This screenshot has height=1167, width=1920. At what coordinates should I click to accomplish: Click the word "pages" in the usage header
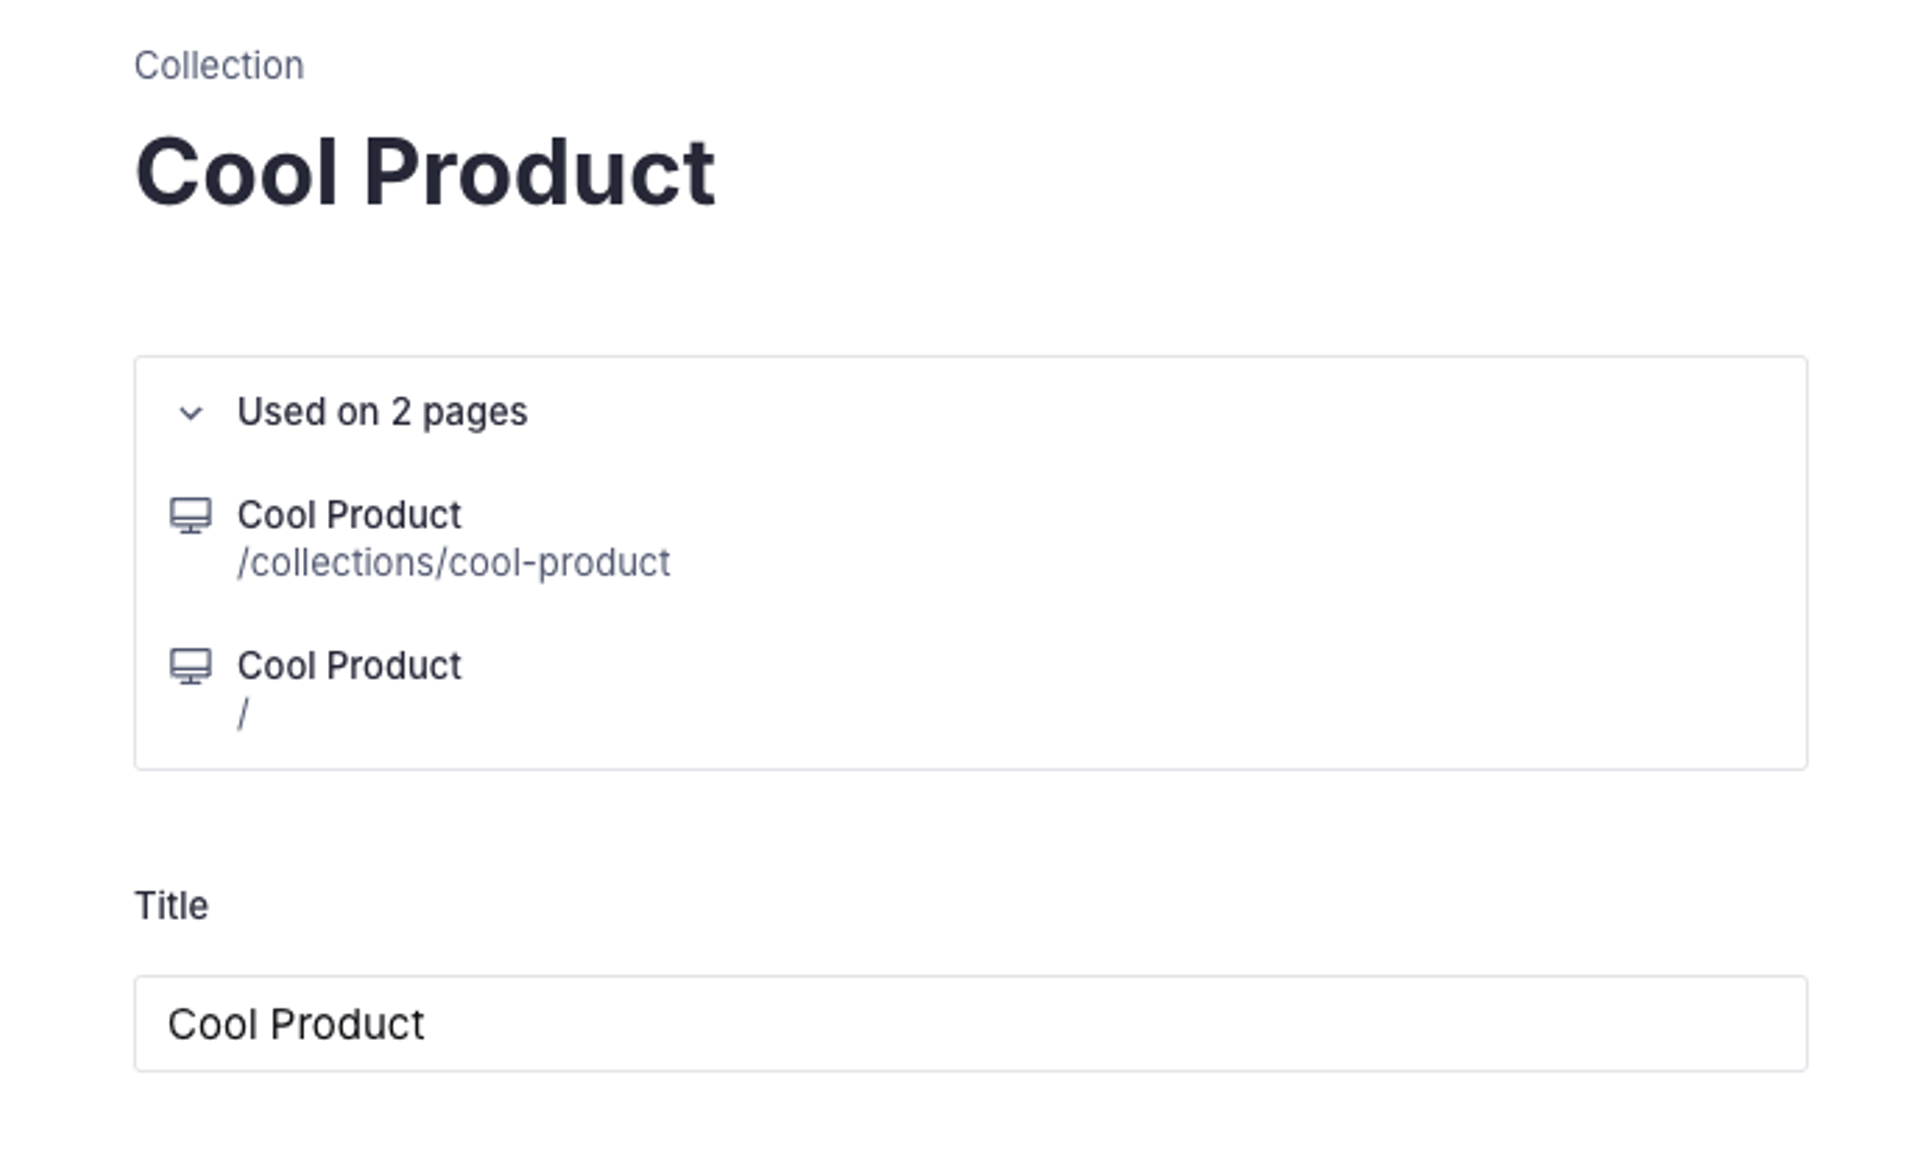click(474, 413)
